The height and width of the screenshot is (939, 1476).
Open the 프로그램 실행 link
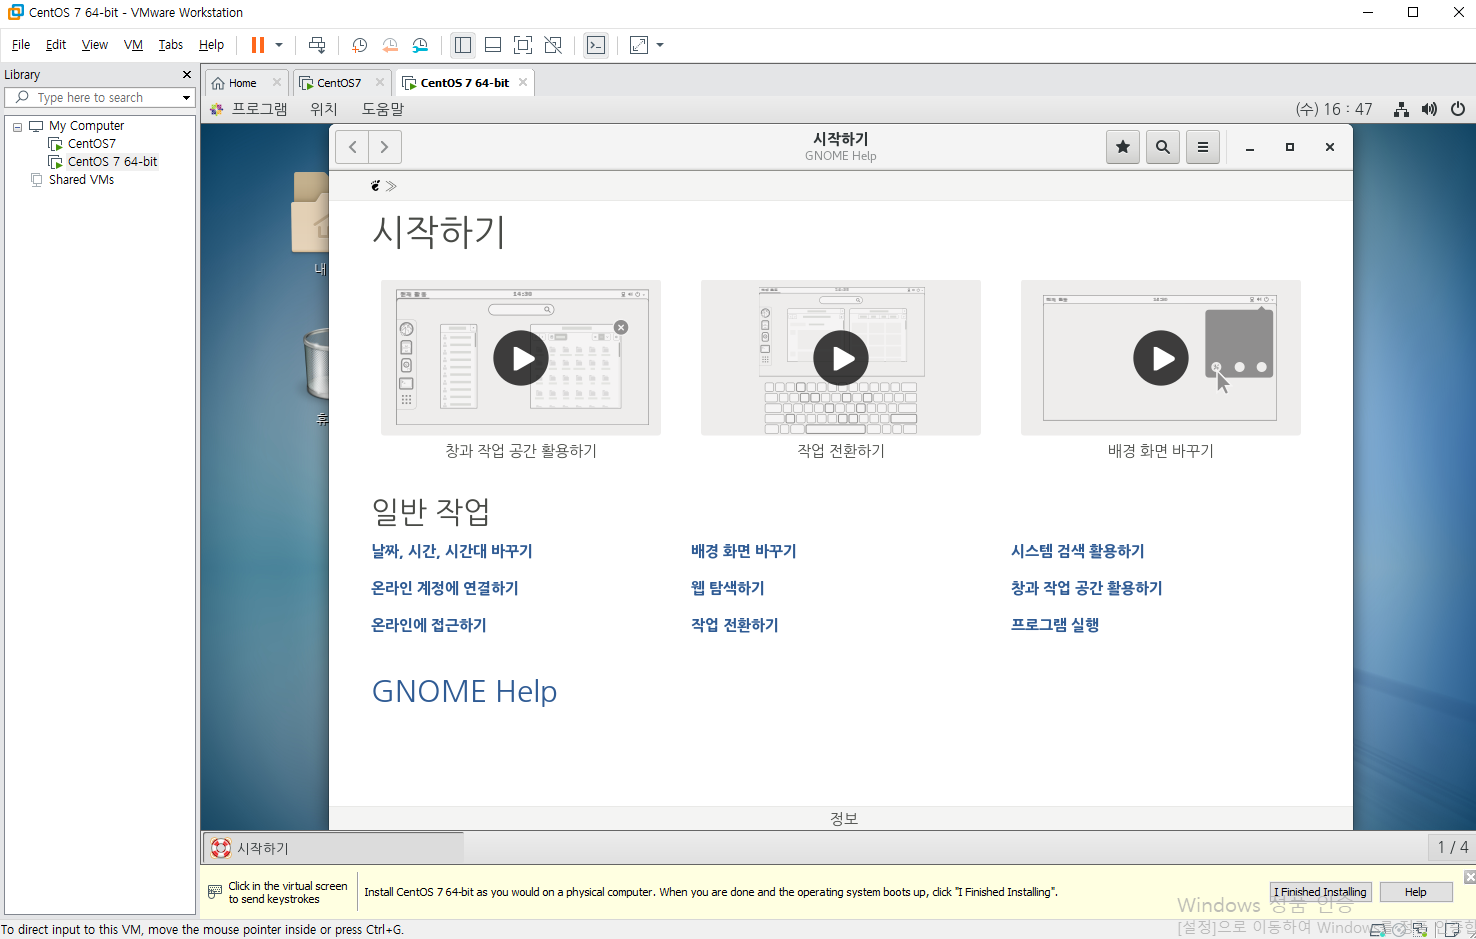(x=1055, y=625)
